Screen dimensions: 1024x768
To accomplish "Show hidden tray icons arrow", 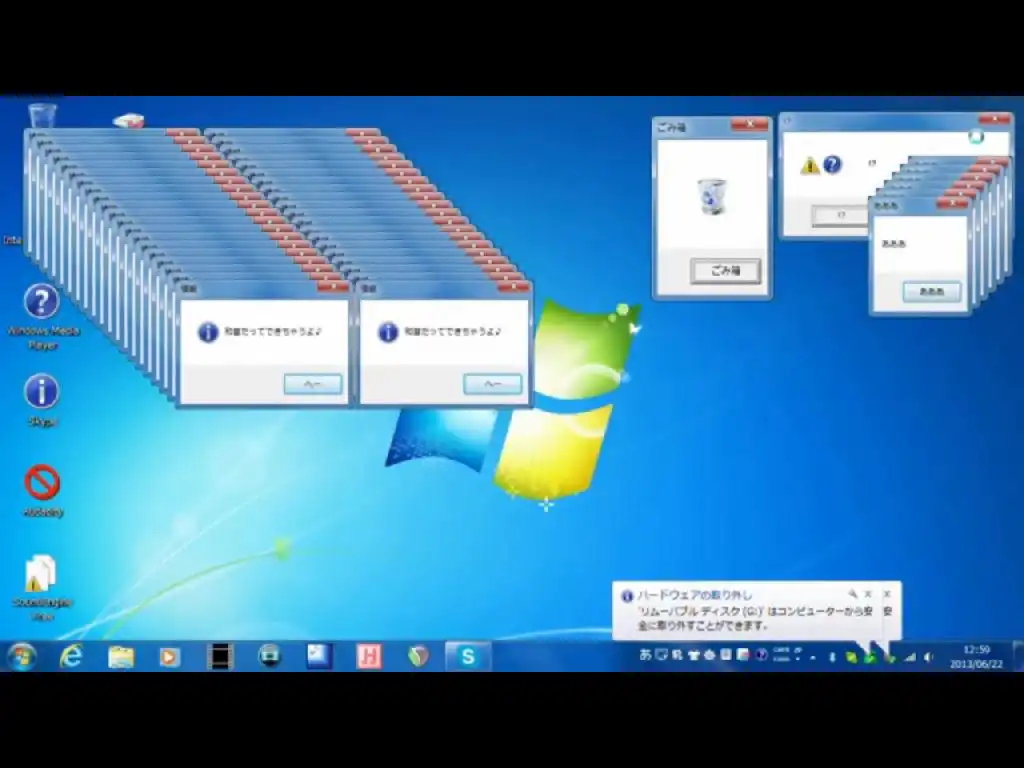I will tap(813, 658).
